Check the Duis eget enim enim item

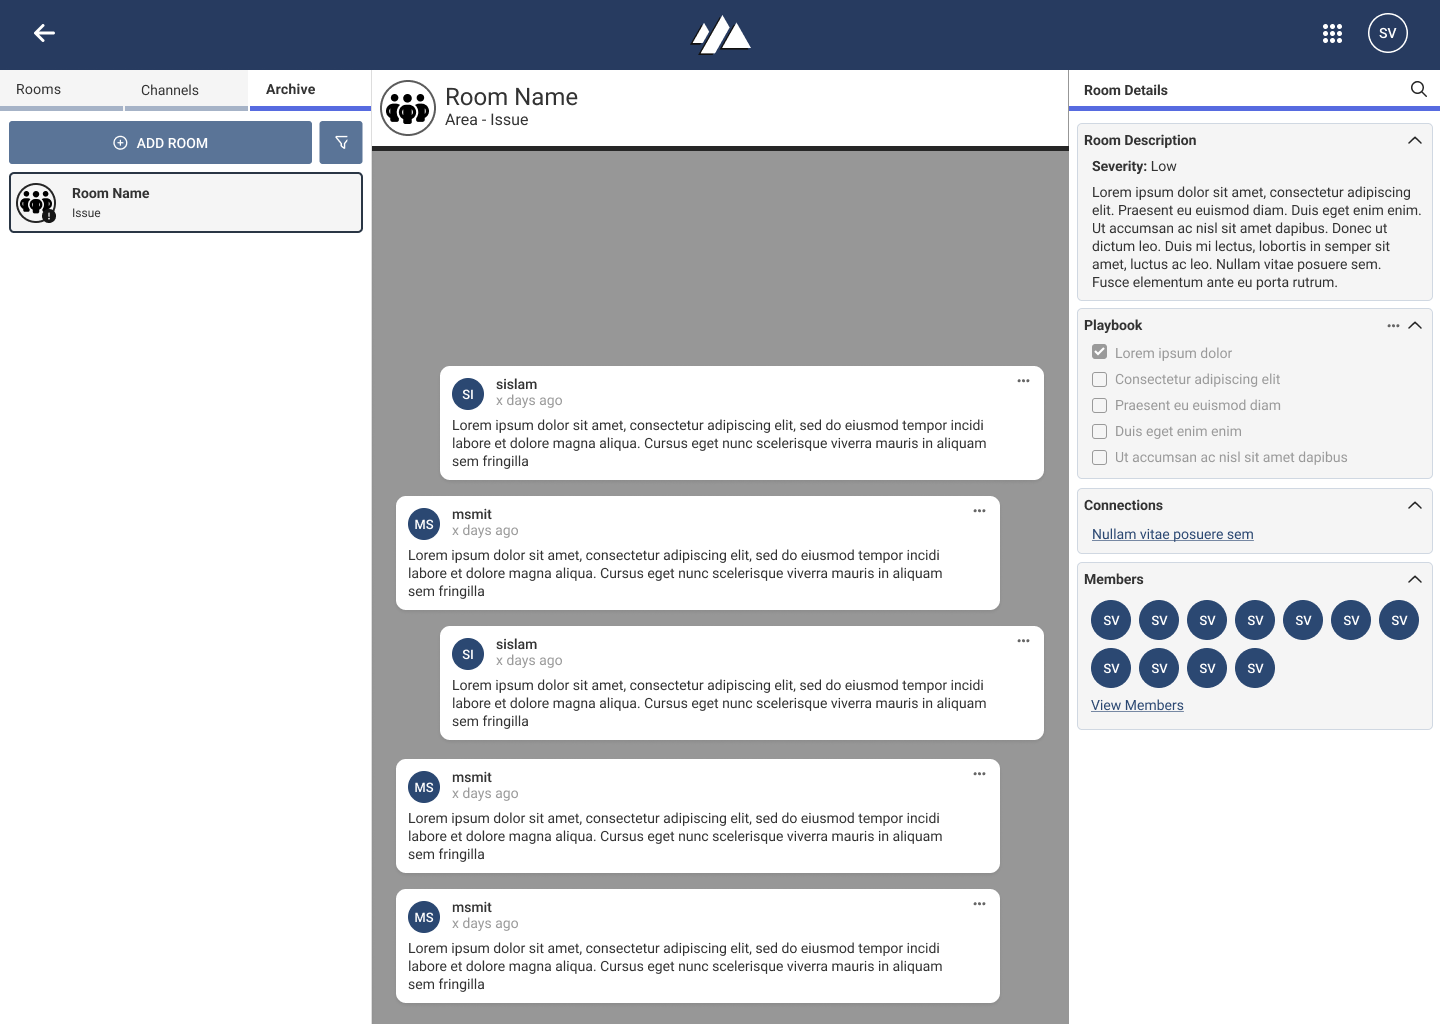tap(1099, 431)
